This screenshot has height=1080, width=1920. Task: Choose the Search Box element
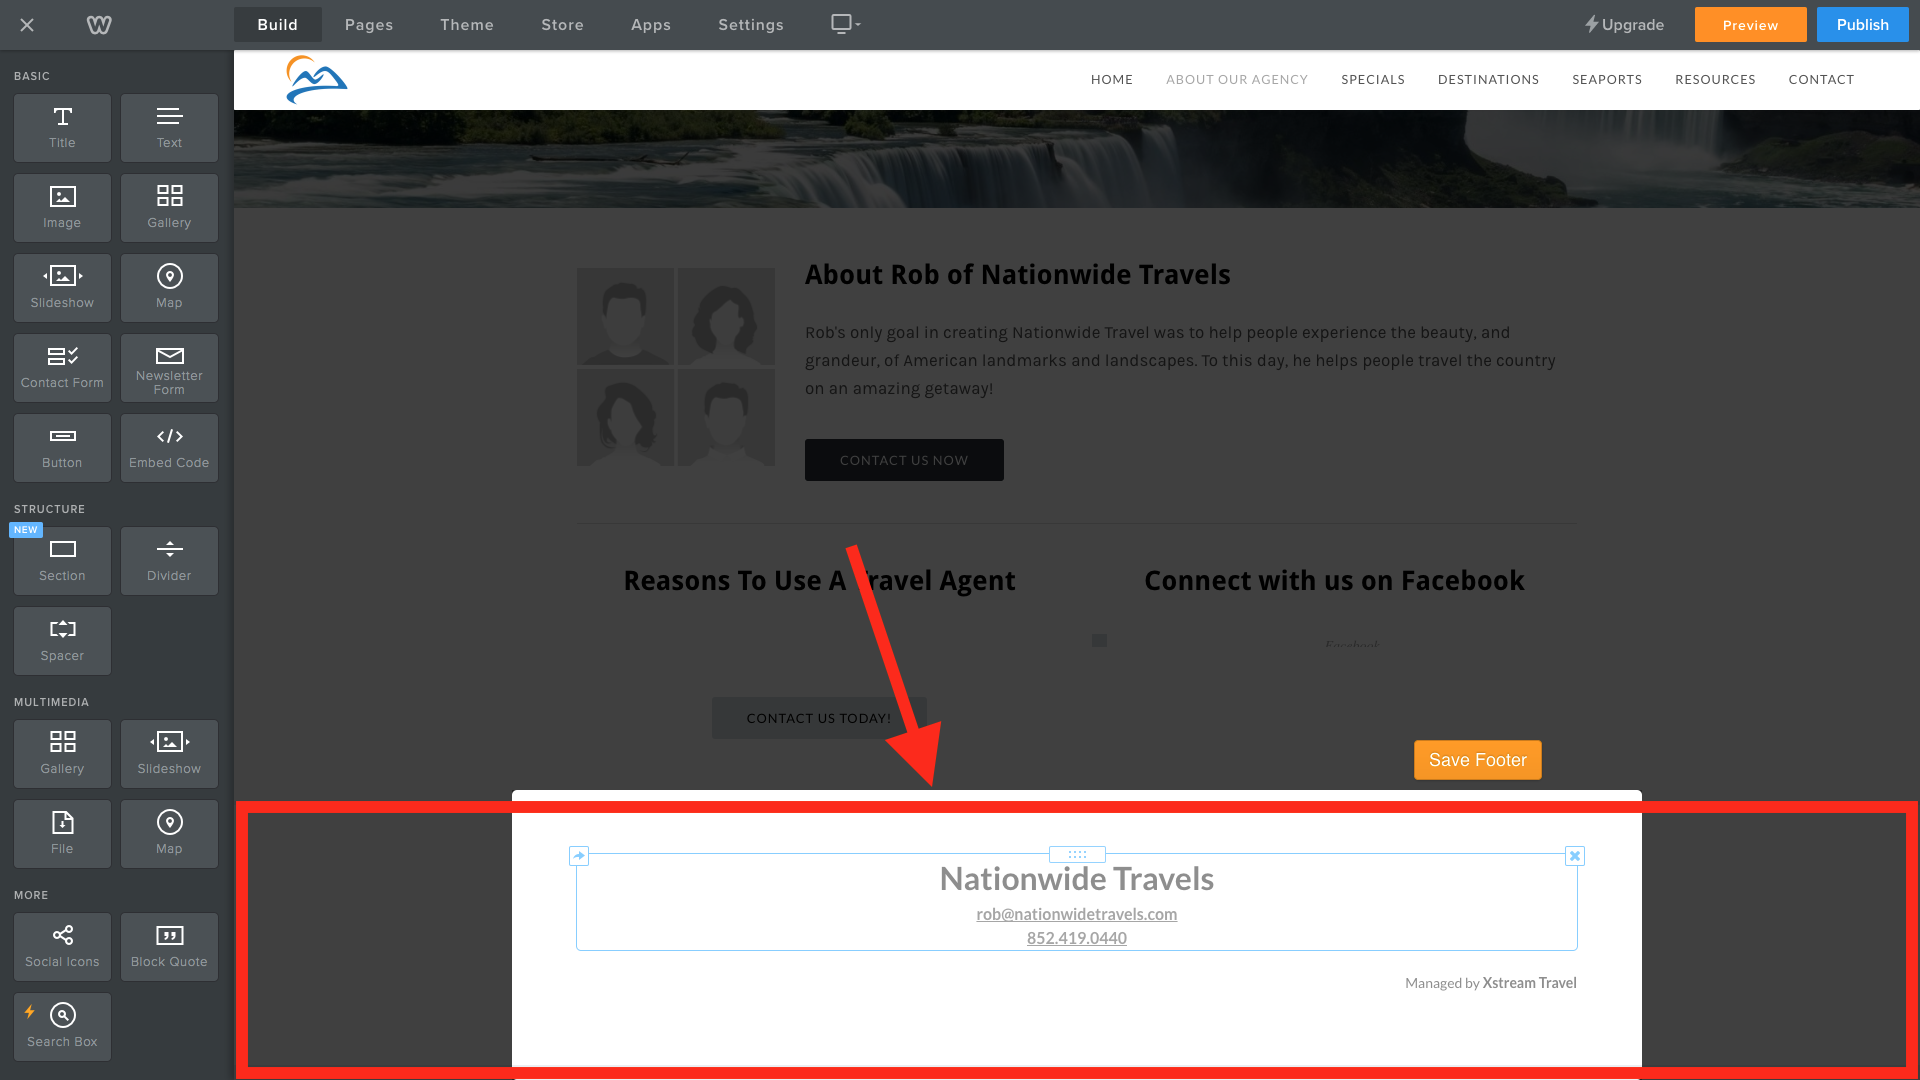coord(62,1027)
